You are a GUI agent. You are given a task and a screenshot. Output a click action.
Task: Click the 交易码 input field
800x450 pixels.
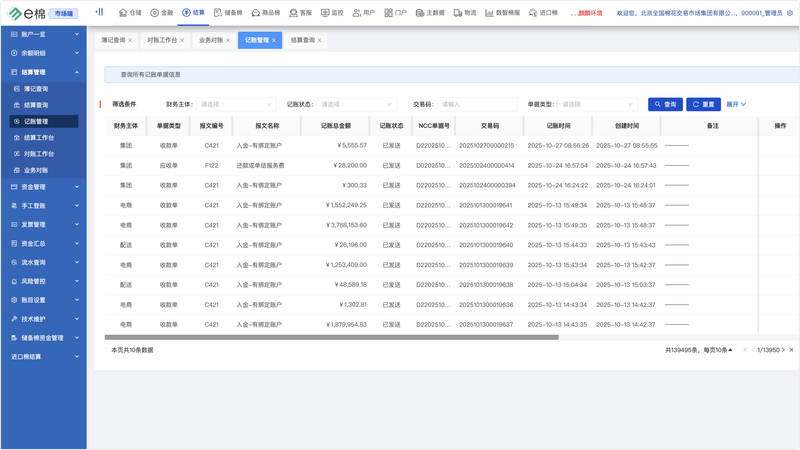478,104
